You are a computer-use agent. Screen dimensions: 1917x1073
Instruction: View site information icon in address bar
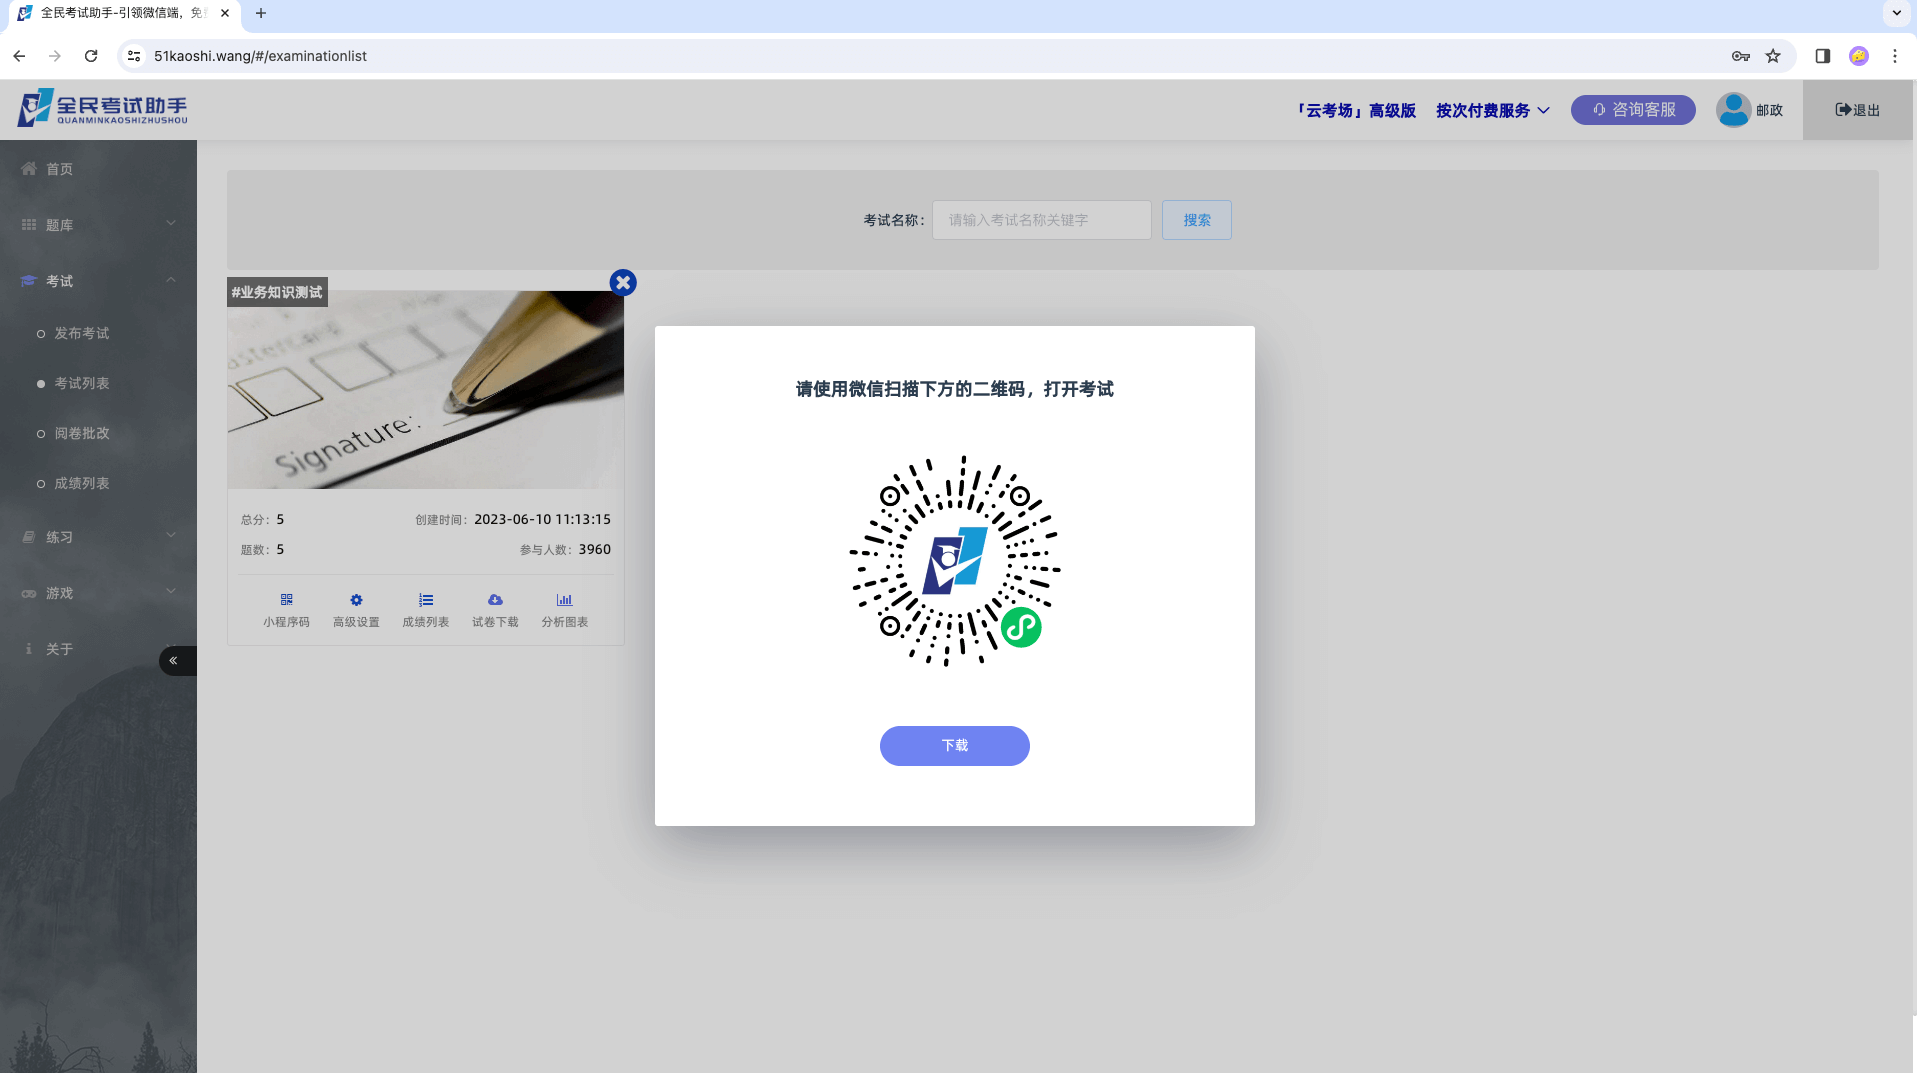pyautogui.click(x=134, y=56)
